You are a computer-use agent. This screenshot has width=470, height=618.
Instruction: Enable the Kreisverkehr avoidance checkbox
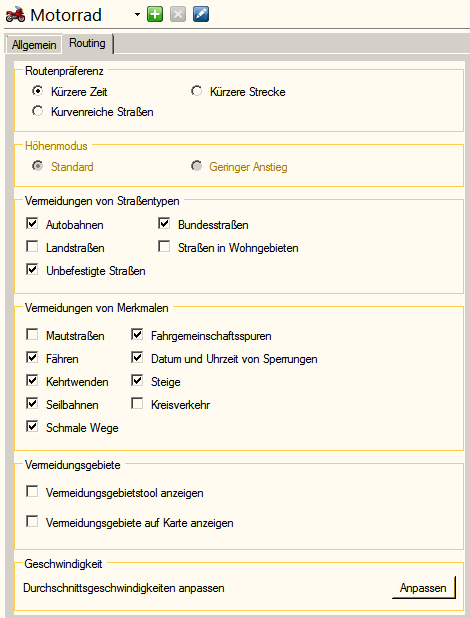(137, 404)
